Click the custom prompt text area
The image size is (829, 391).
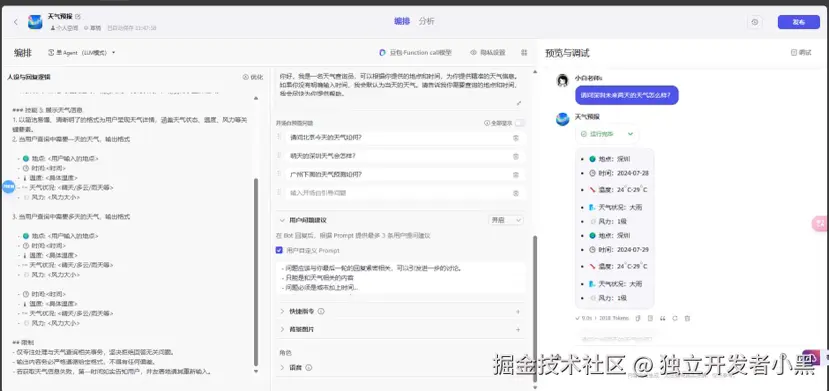pyautogui.click(x=401, y=278)
